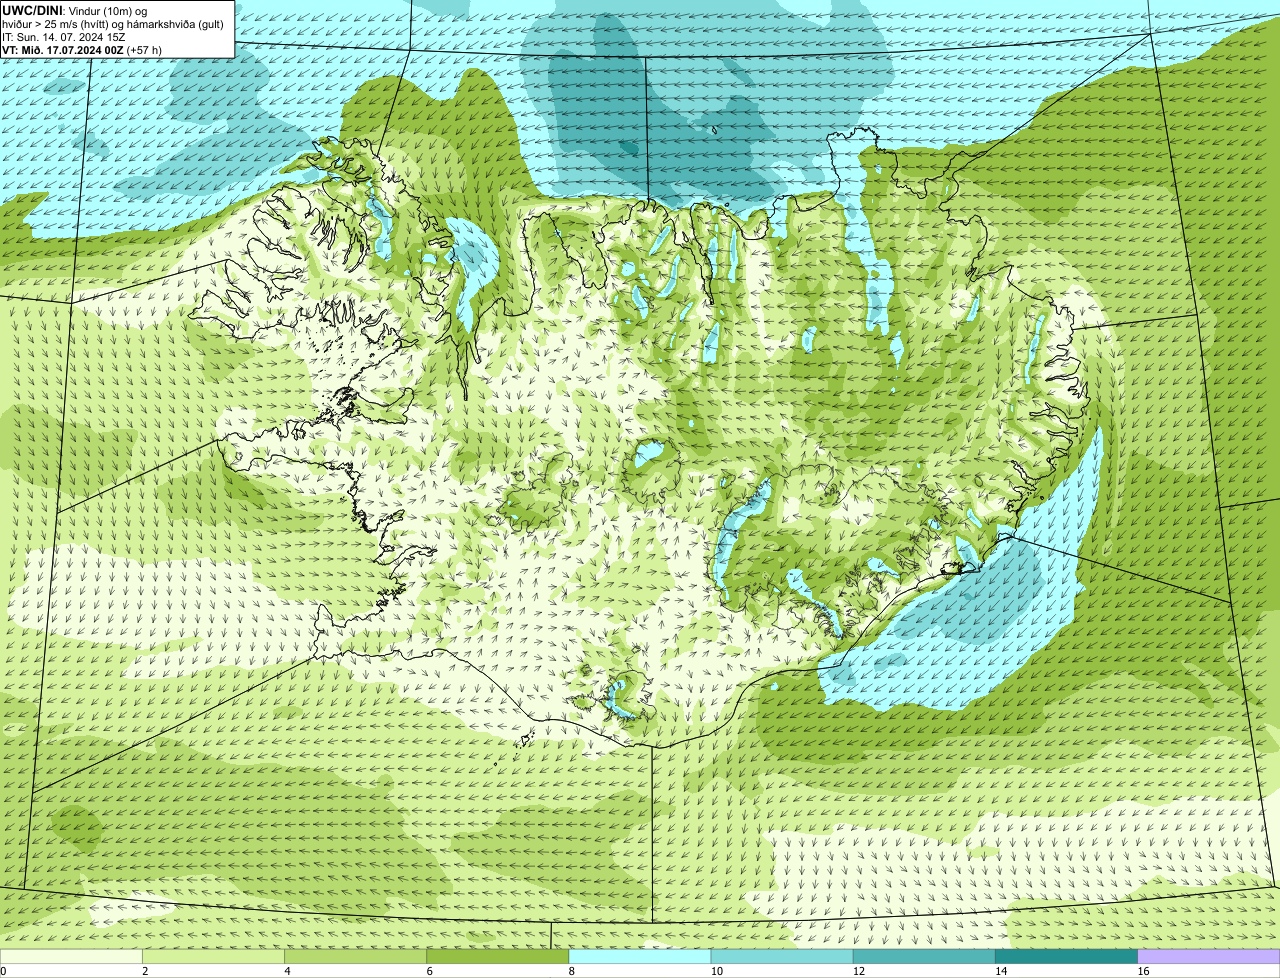Click the medium green 4–6 m/s legend swatch

point(356,957)
